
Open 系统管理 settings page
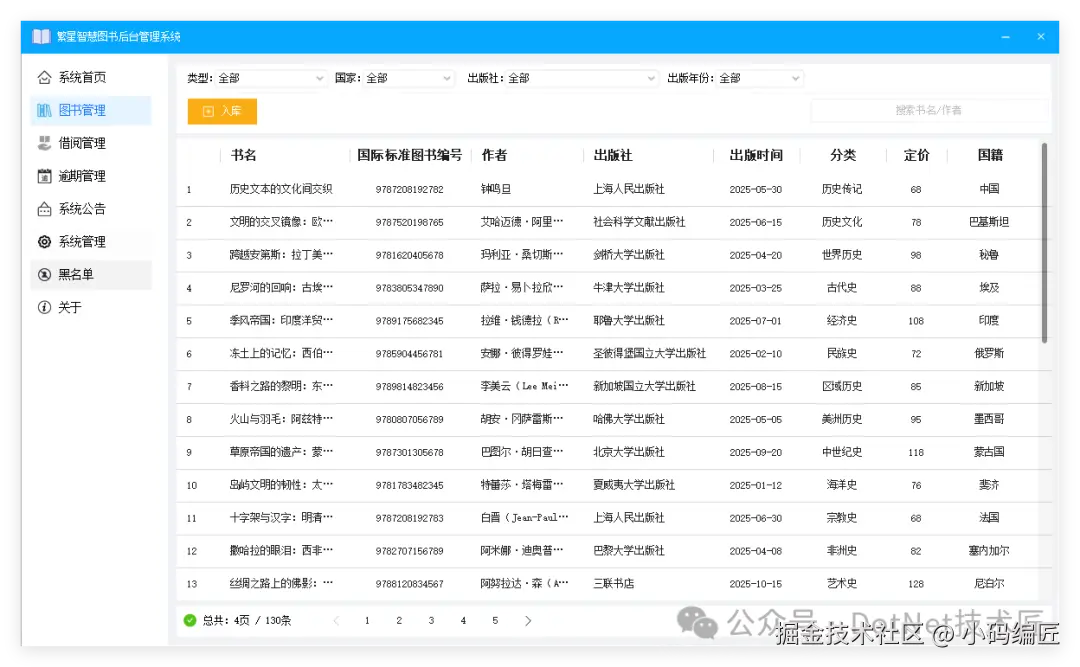tap(91, 242)
